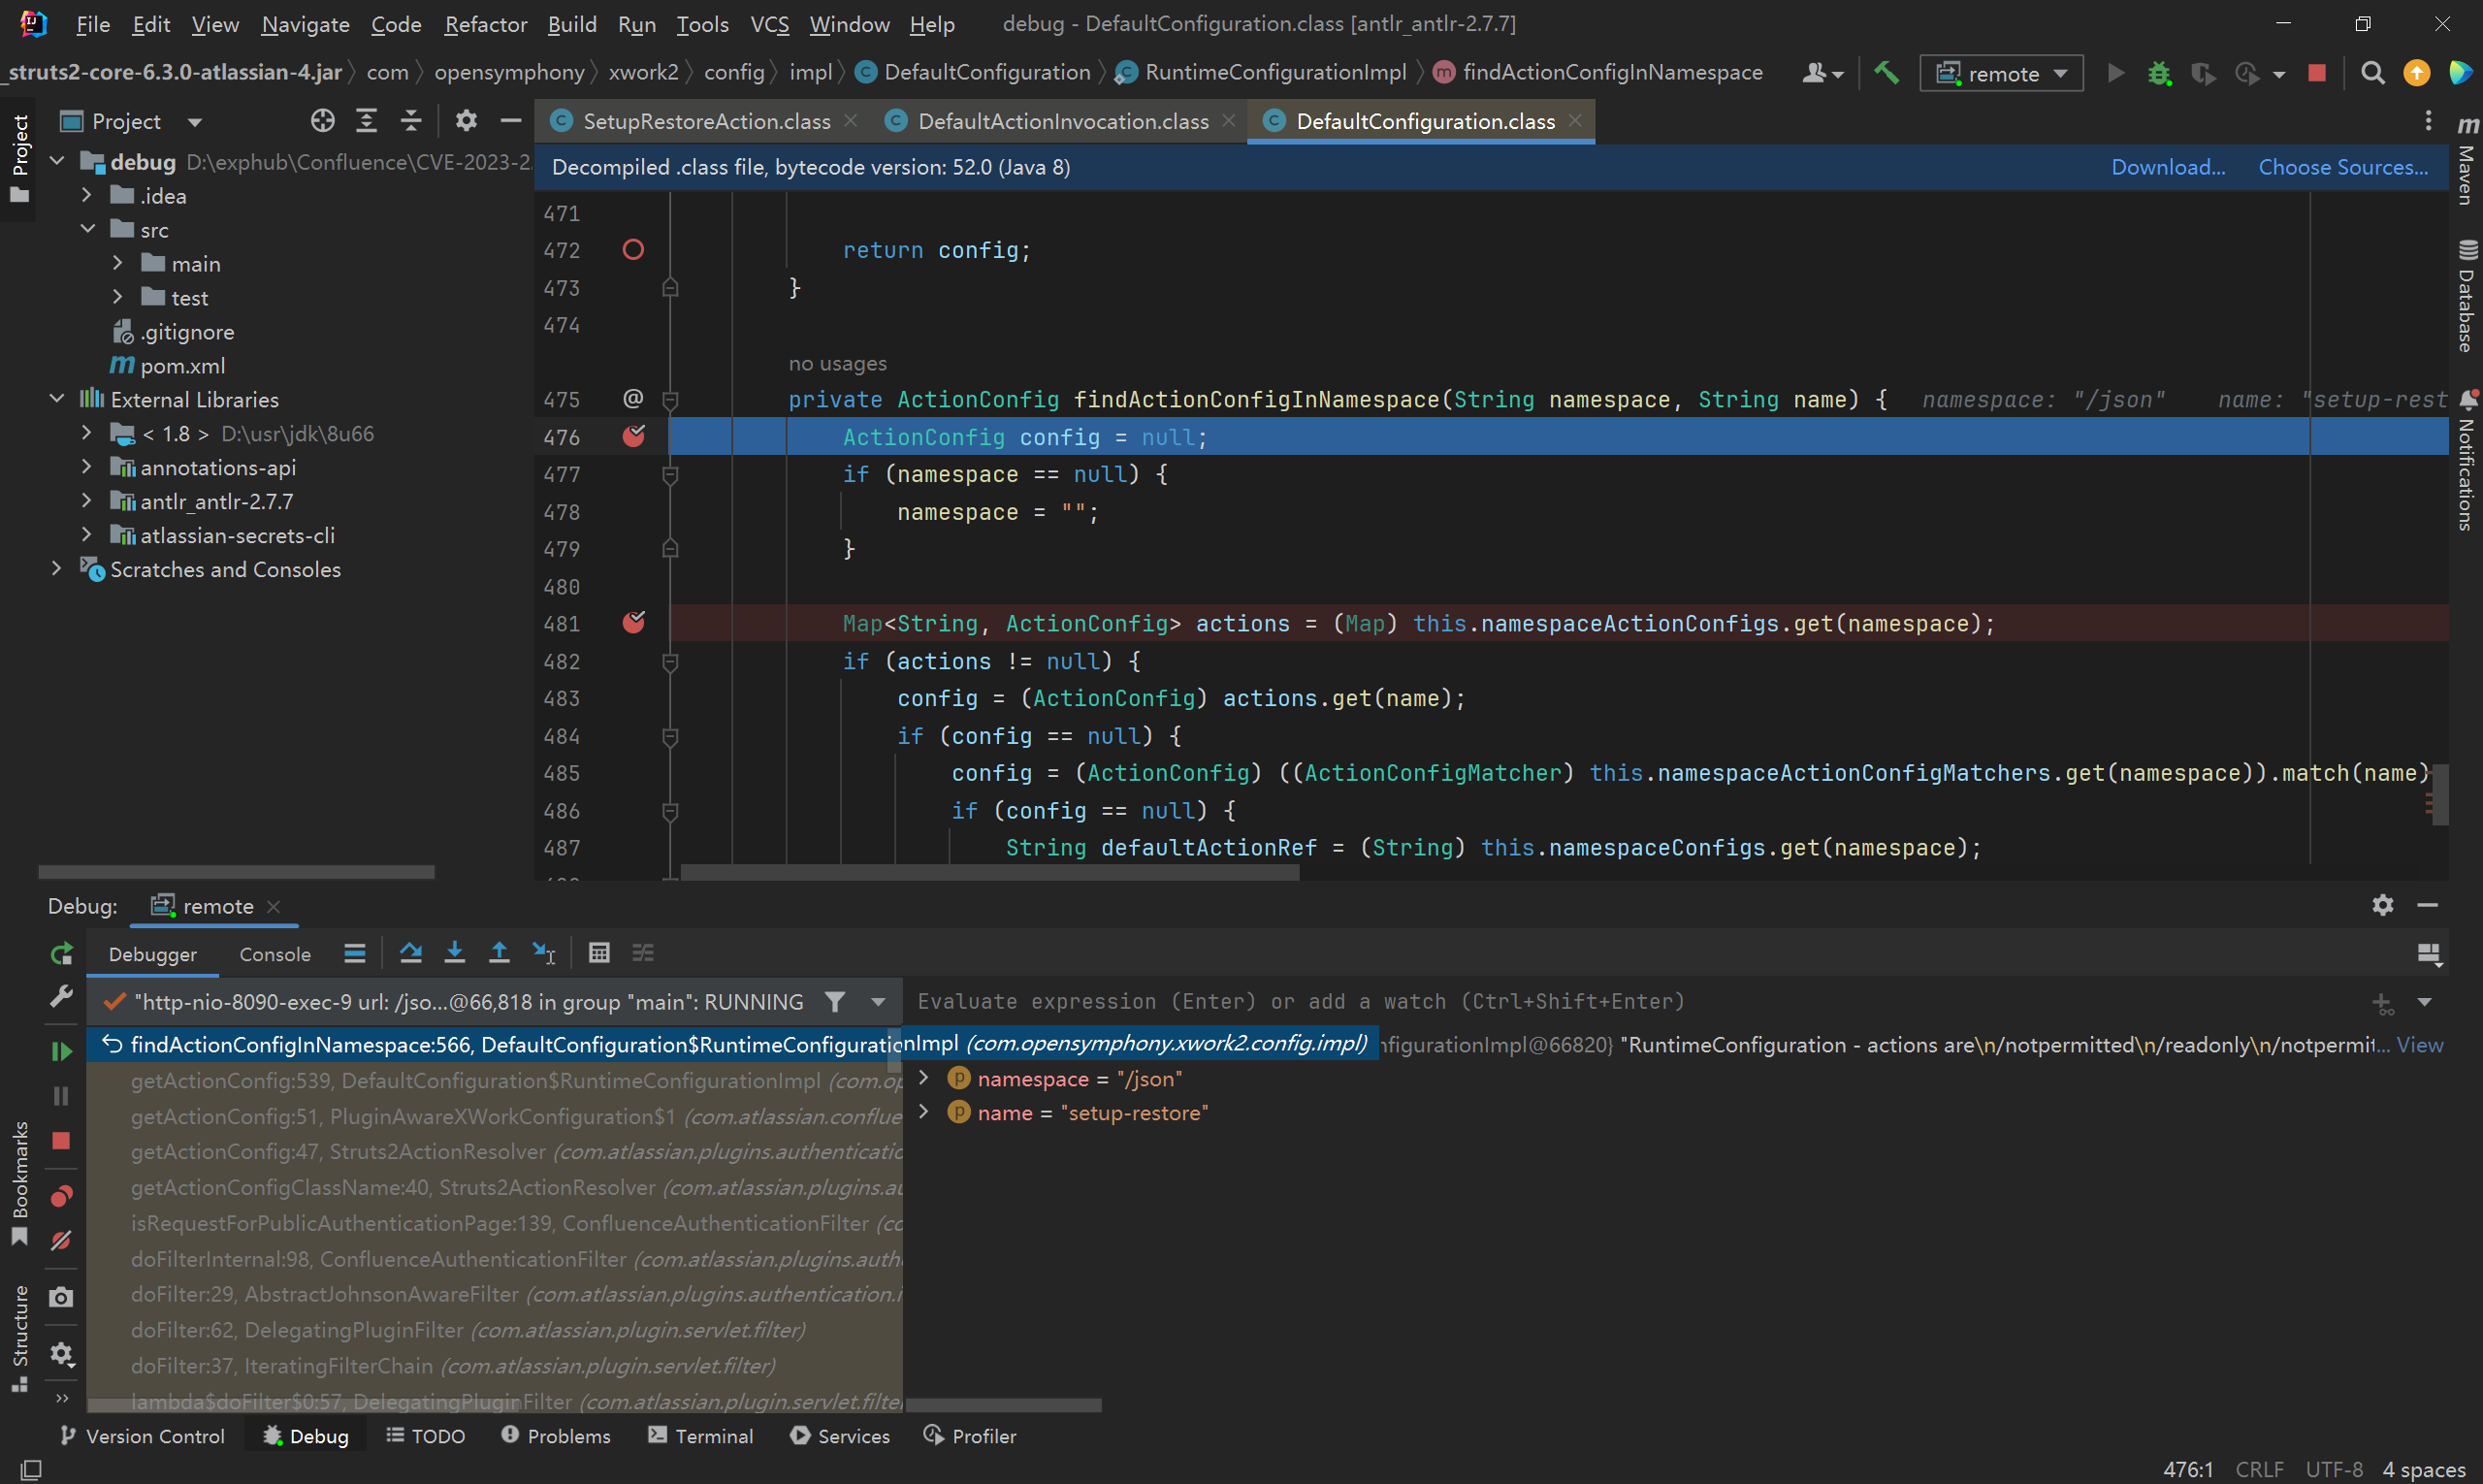Viewport: 2483px width, 1484px height.
Task: Toggle the Bookmarks tool window stripe button
Action: tap(19, 1183)
